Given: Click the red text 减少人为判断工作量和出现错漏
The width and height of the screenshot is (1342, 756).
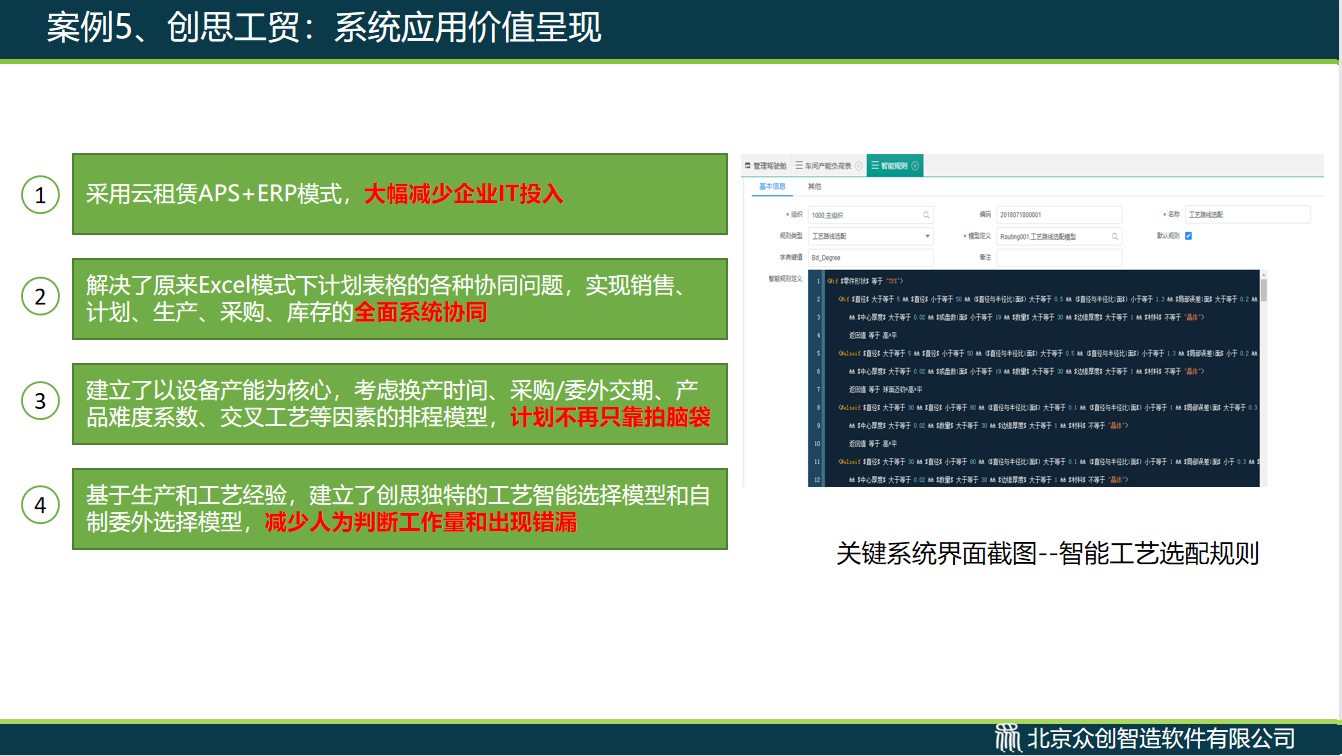Looking at the screenshot, I should 421,522.
